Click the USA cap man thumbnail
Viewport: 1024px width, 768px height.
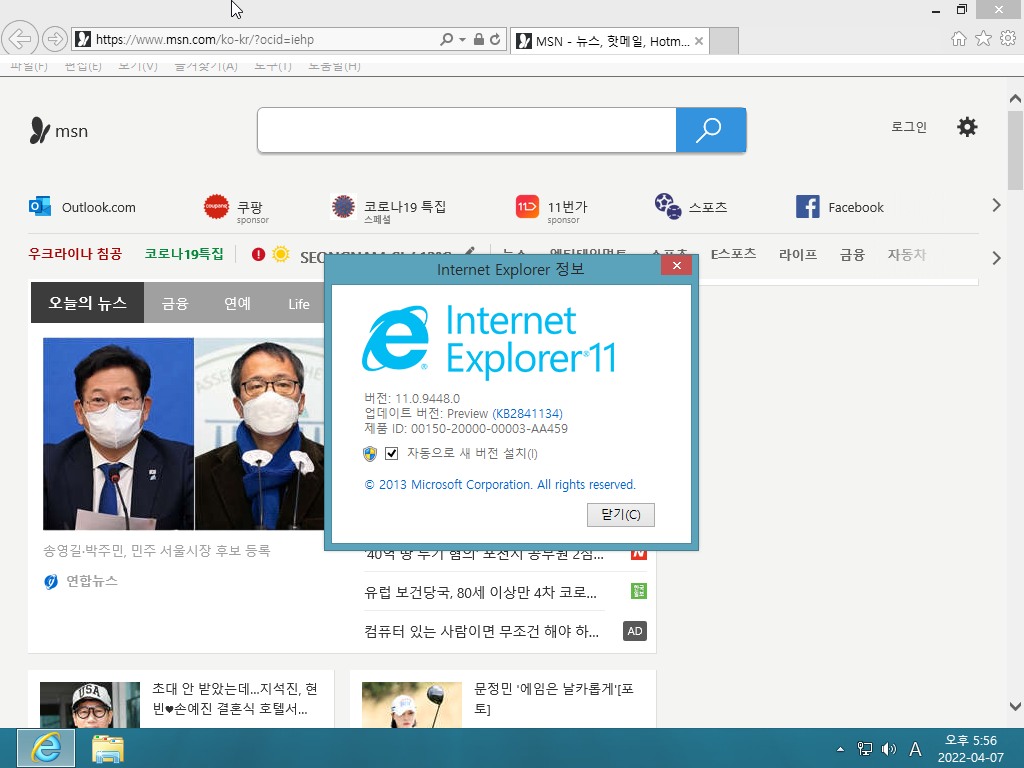pyautogui.click(x=90, y=705)
